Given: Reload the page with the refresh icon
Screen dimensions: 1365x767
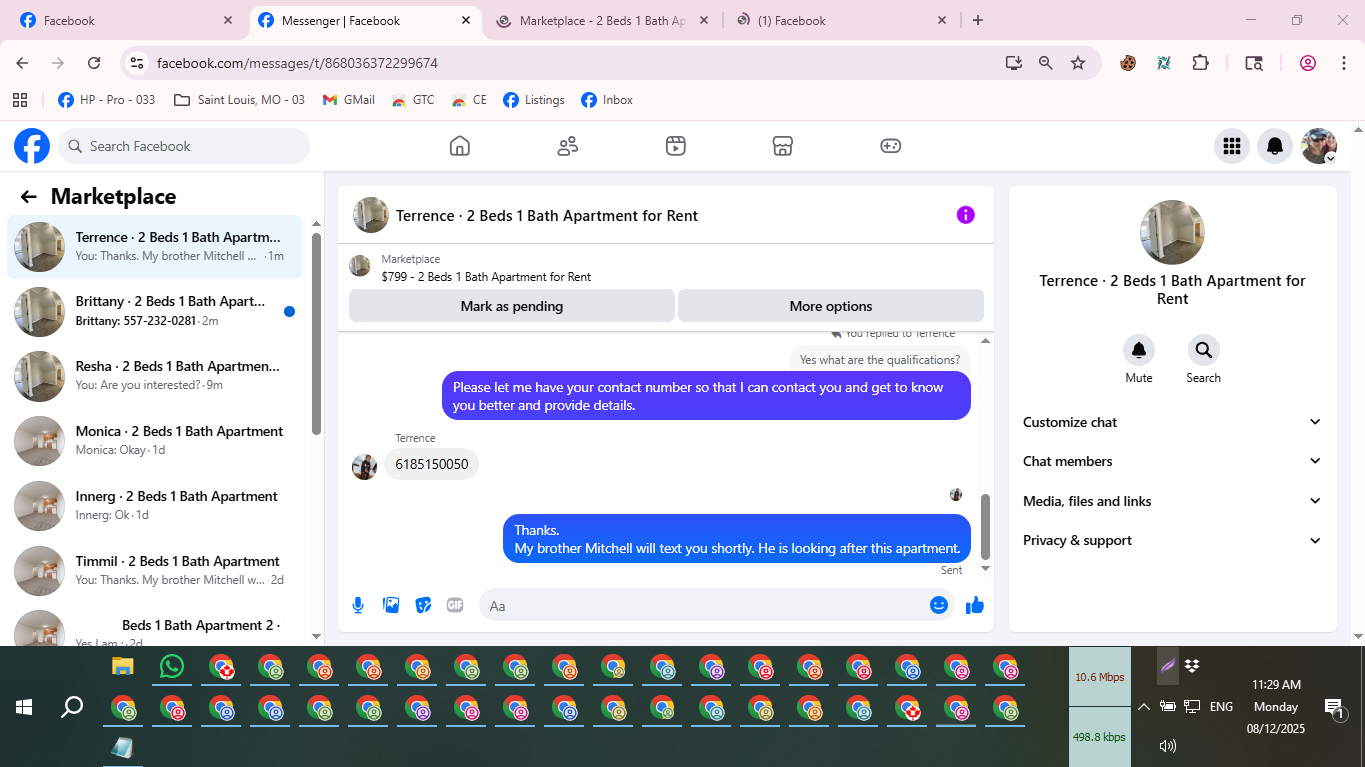Looking at the screenshot, I should click(x=94, y=63).
